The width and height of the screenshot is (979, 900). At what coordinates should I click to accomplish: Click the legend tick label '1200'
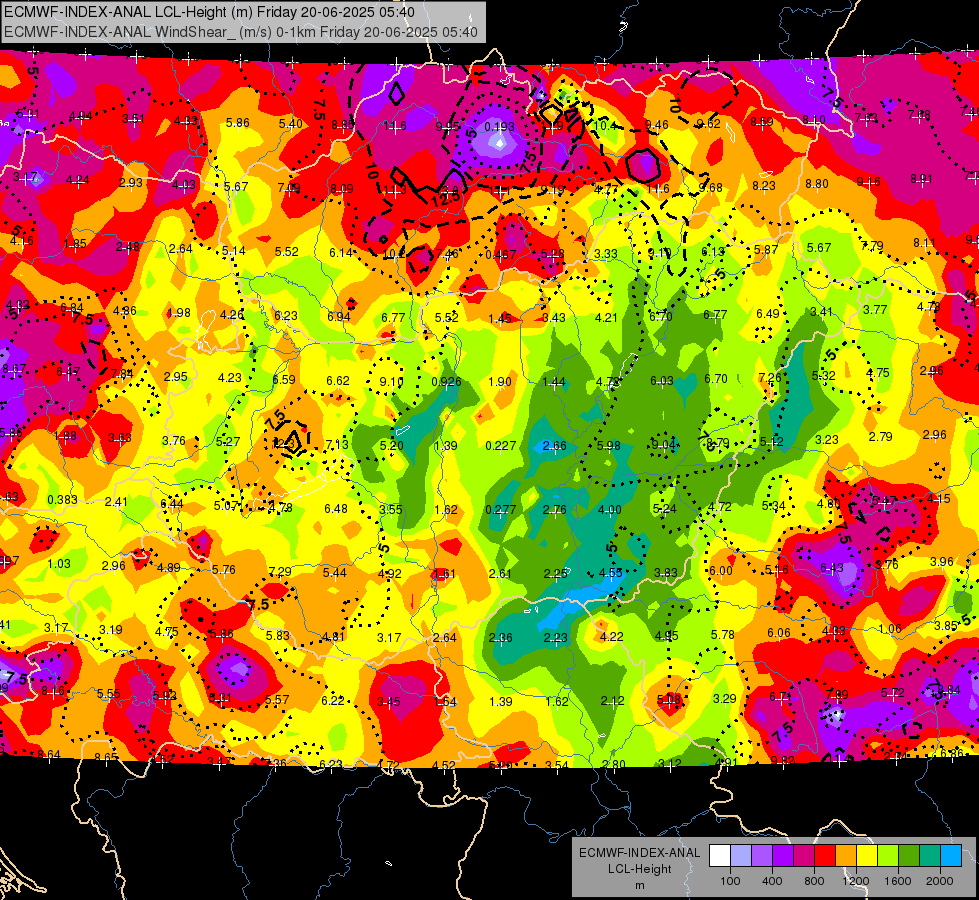click(856, 881)
